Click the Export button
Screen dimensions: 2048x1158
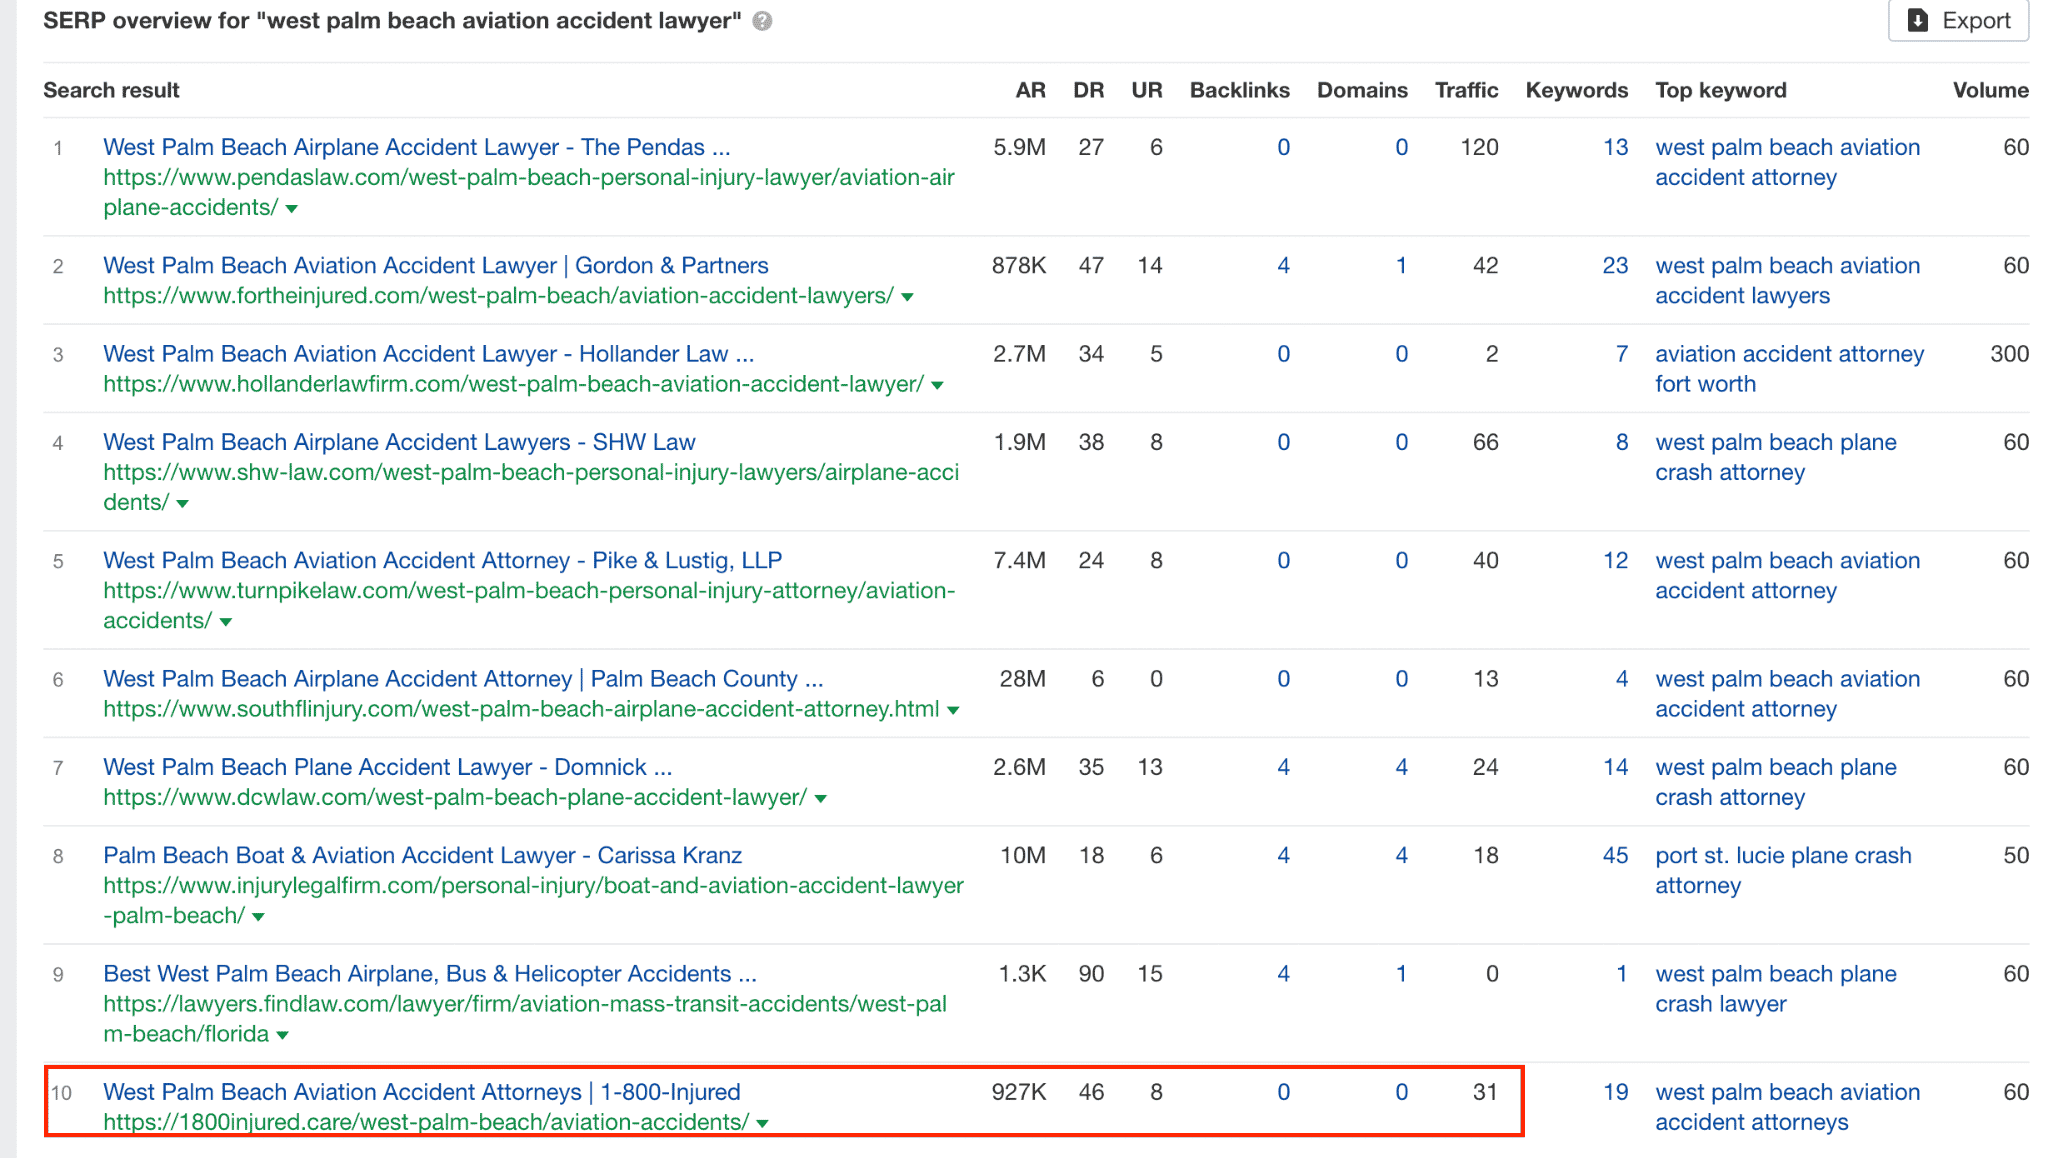pyautogui.click(x=1958, y=20)
